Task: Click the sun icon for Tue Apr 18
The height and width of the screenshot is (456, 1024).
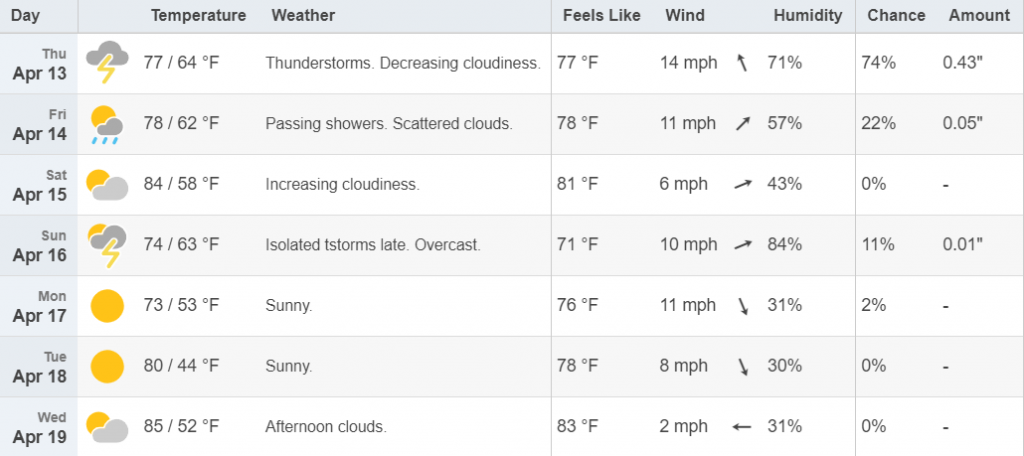Action: click(107, 366)
